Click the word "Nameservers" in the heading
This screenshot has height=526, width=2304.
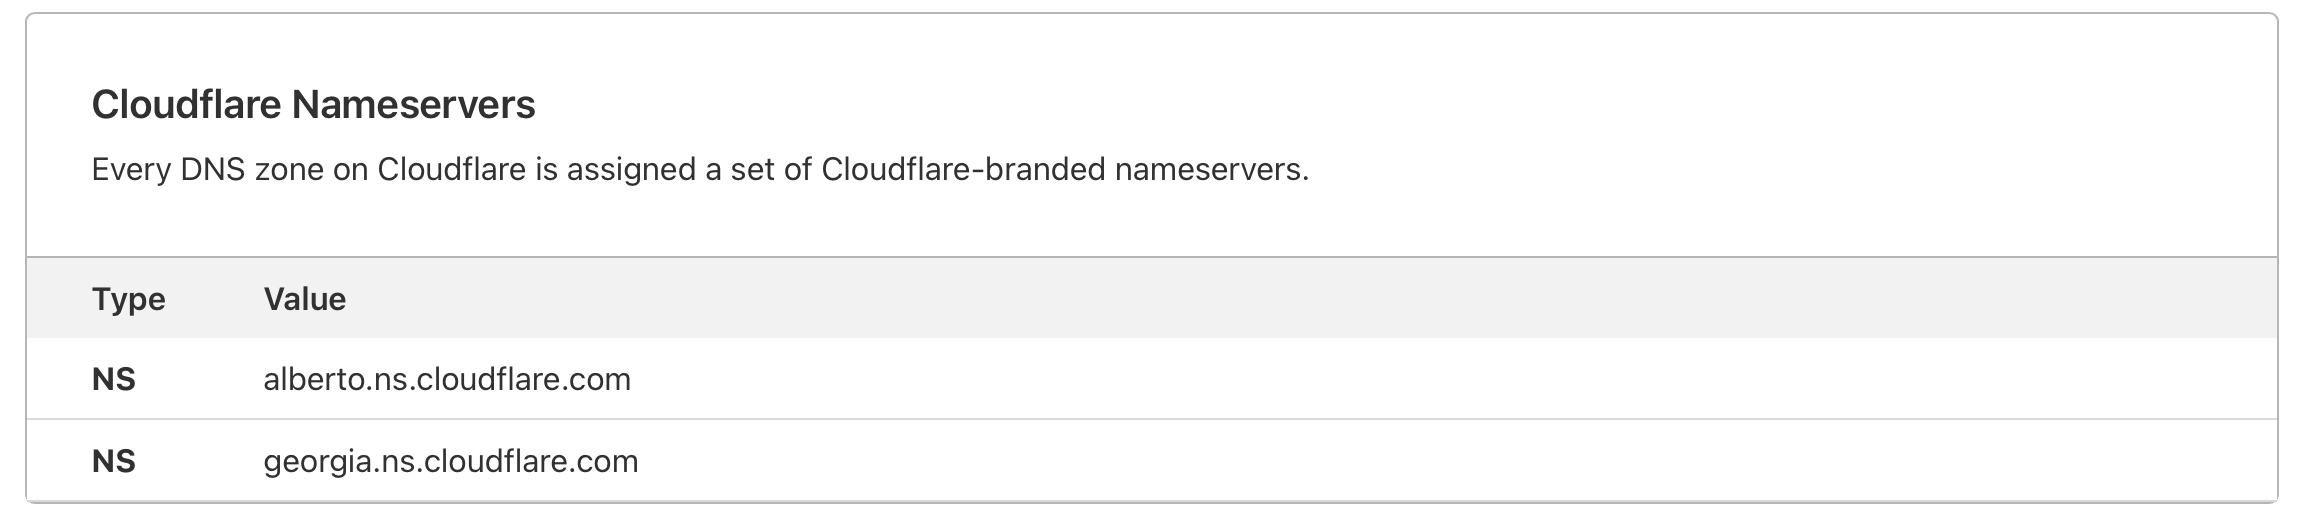(x=412, y=105)
